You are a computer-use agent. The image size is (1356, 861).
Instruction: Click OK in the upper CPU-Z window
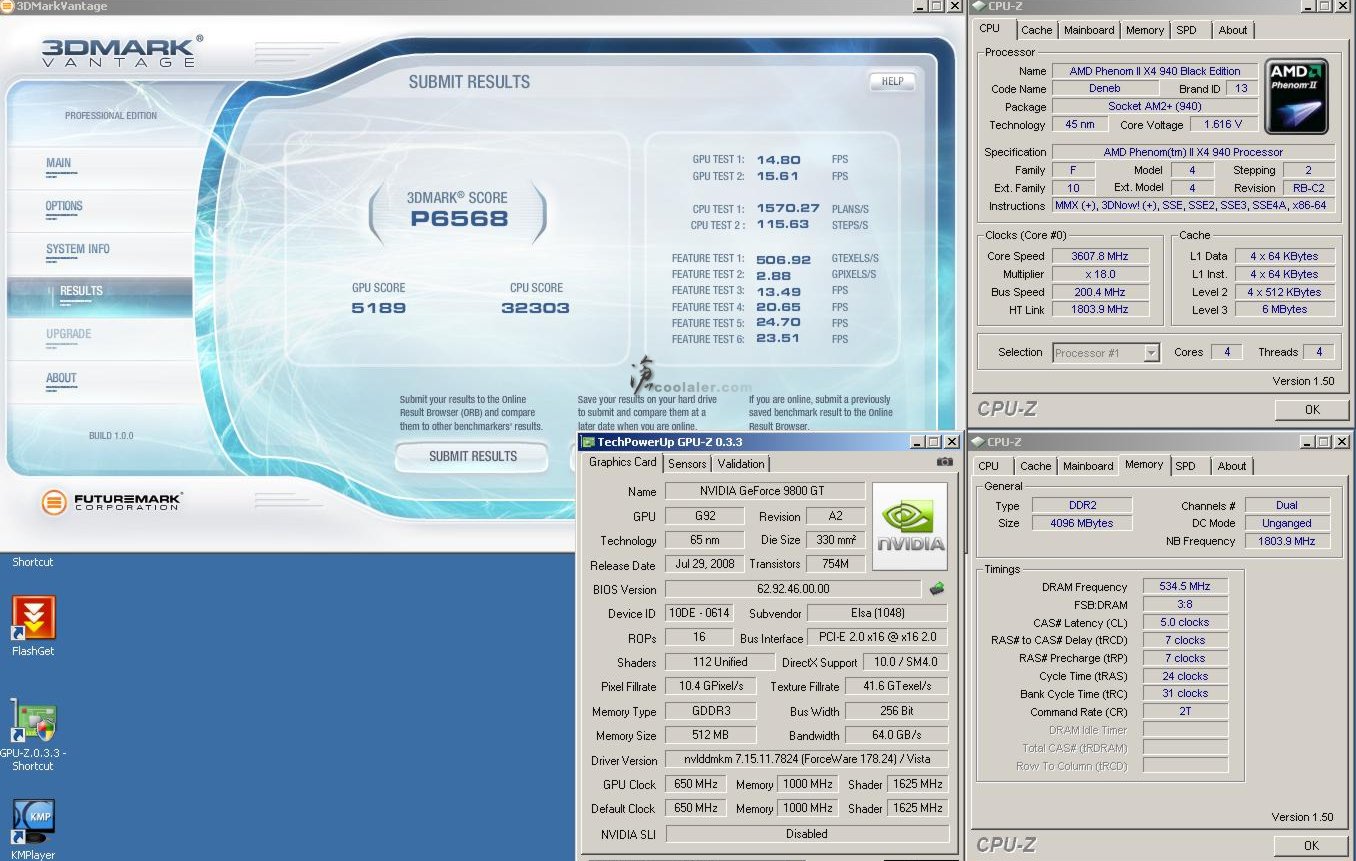tap(1311, 409)
